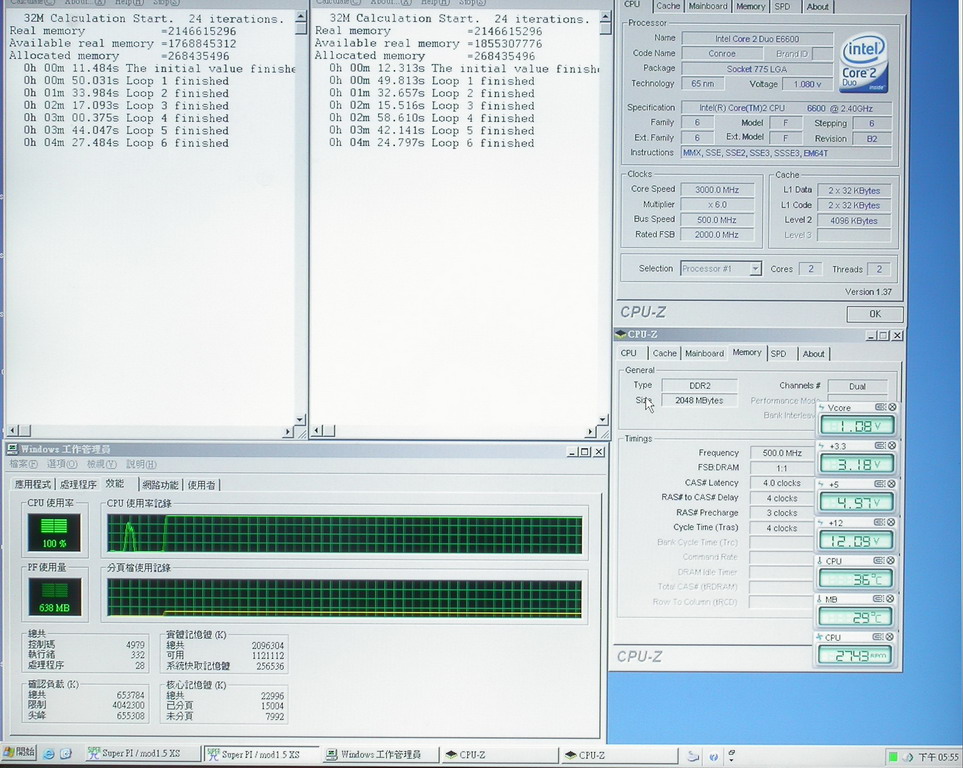Click the Intel Core 2 Duo logo
Screen dimensions: 963x768
coord(864,63)
